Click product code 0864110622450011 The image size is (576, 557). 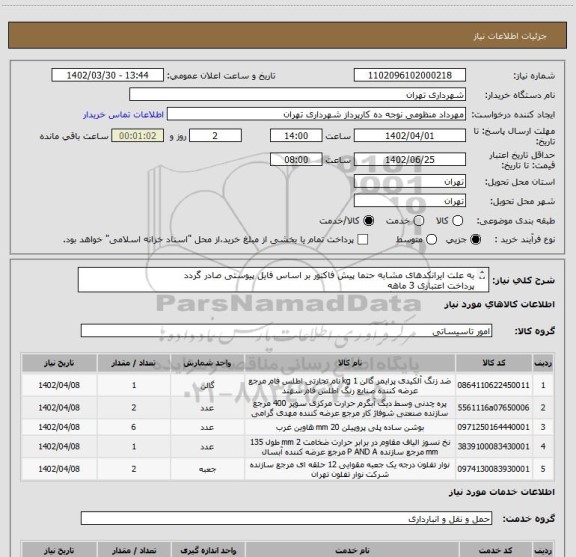493,385
